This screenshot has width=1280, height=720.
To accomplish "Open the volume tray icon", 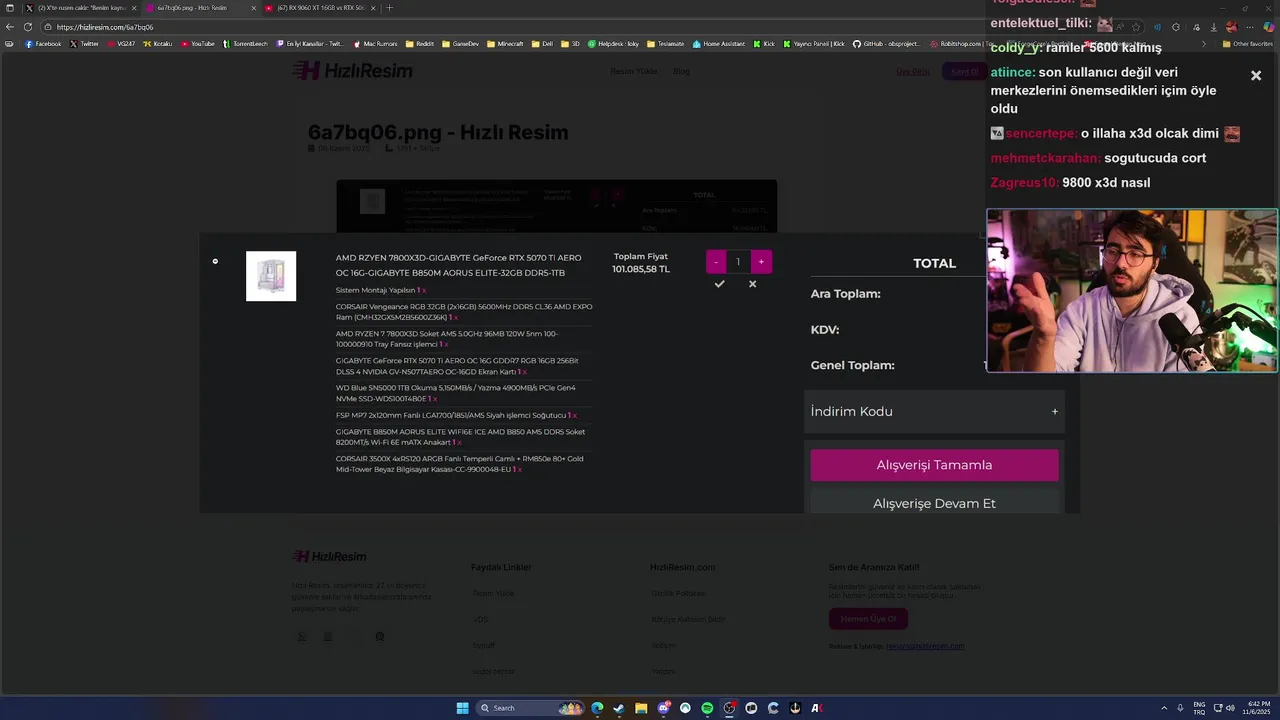I will tap(1229, 708).
